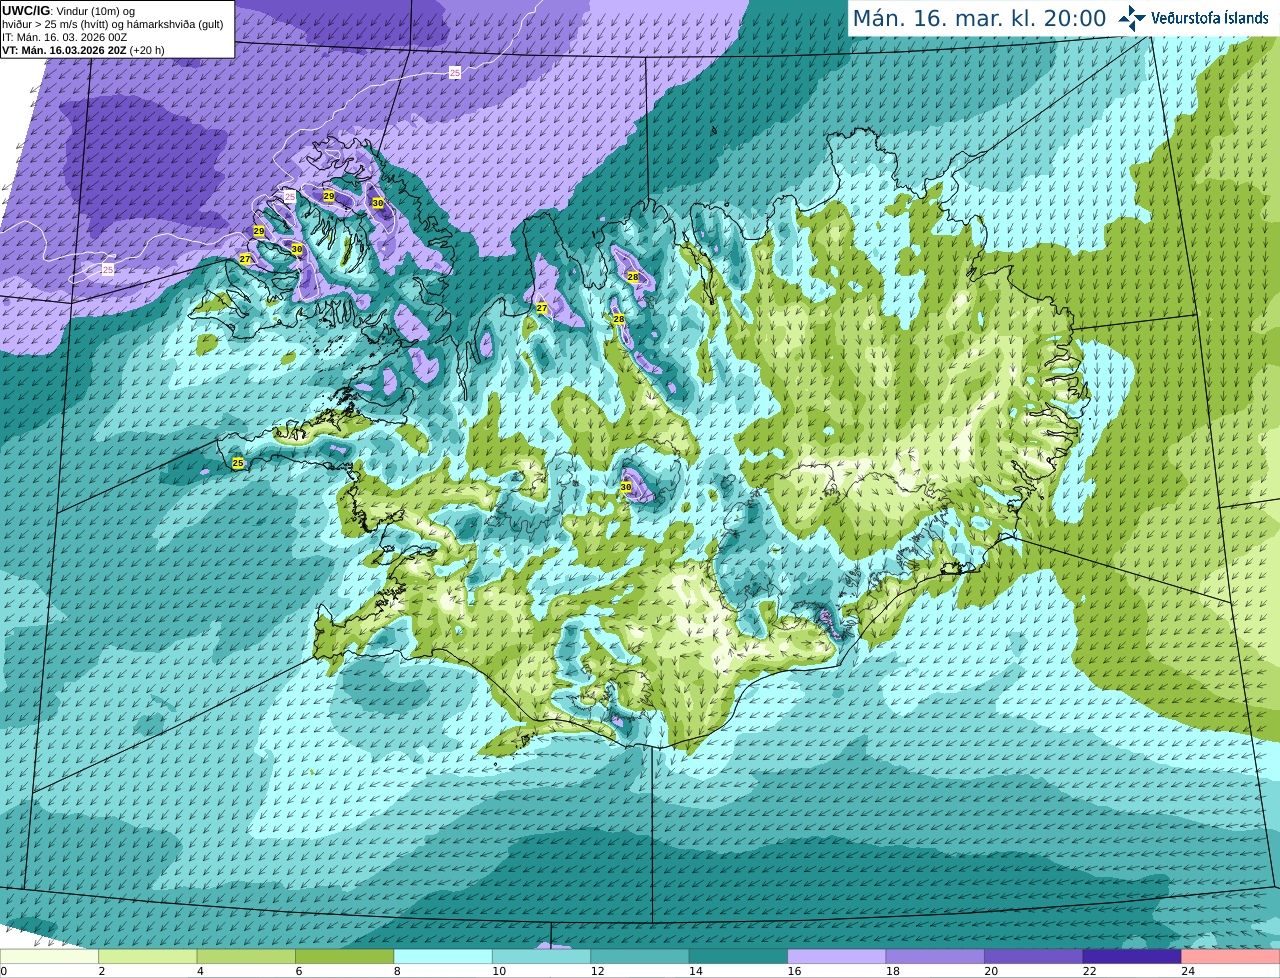The height and width of the screenshot is (978, 1280).
Task: Pick the 16–18 m/s lavender swatch
Action: (837, 956)
